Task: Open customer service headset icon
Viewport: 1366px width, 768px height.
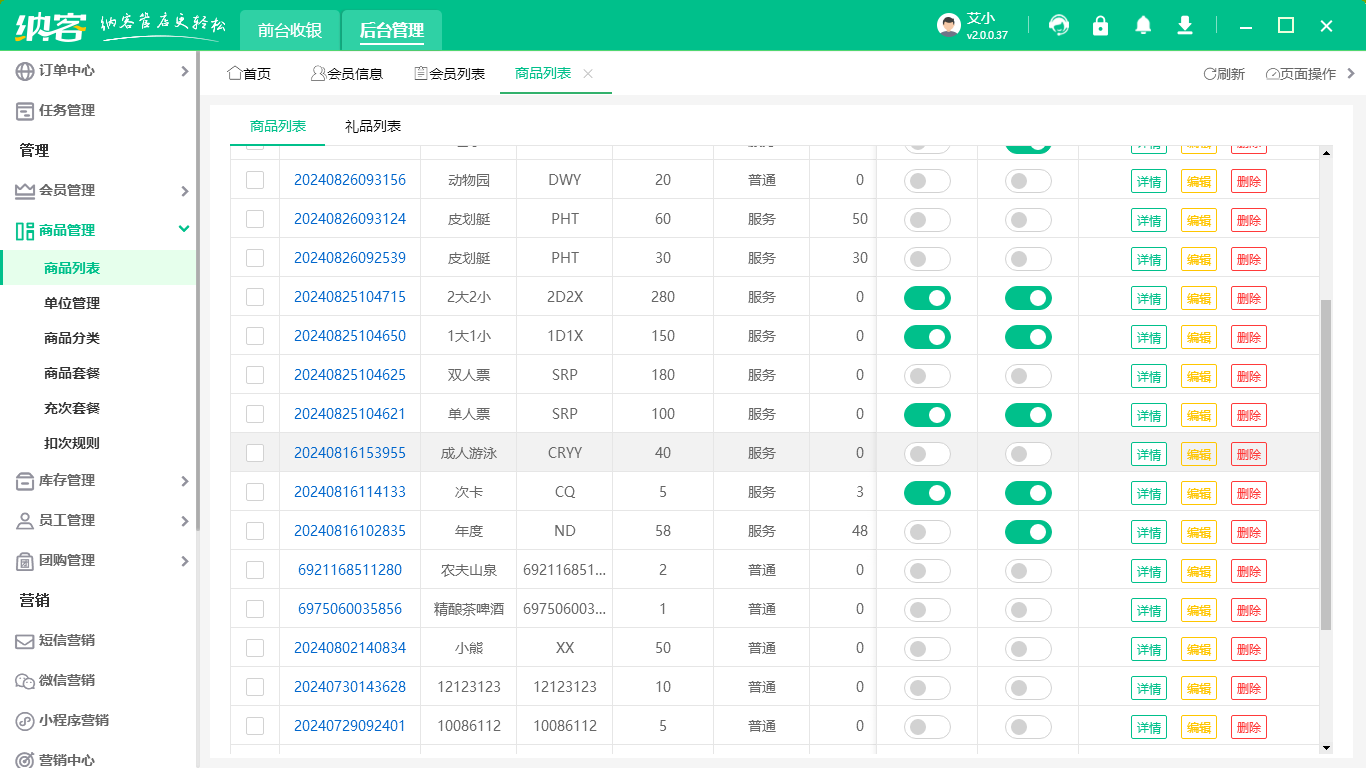Action: coord(1059,26)
